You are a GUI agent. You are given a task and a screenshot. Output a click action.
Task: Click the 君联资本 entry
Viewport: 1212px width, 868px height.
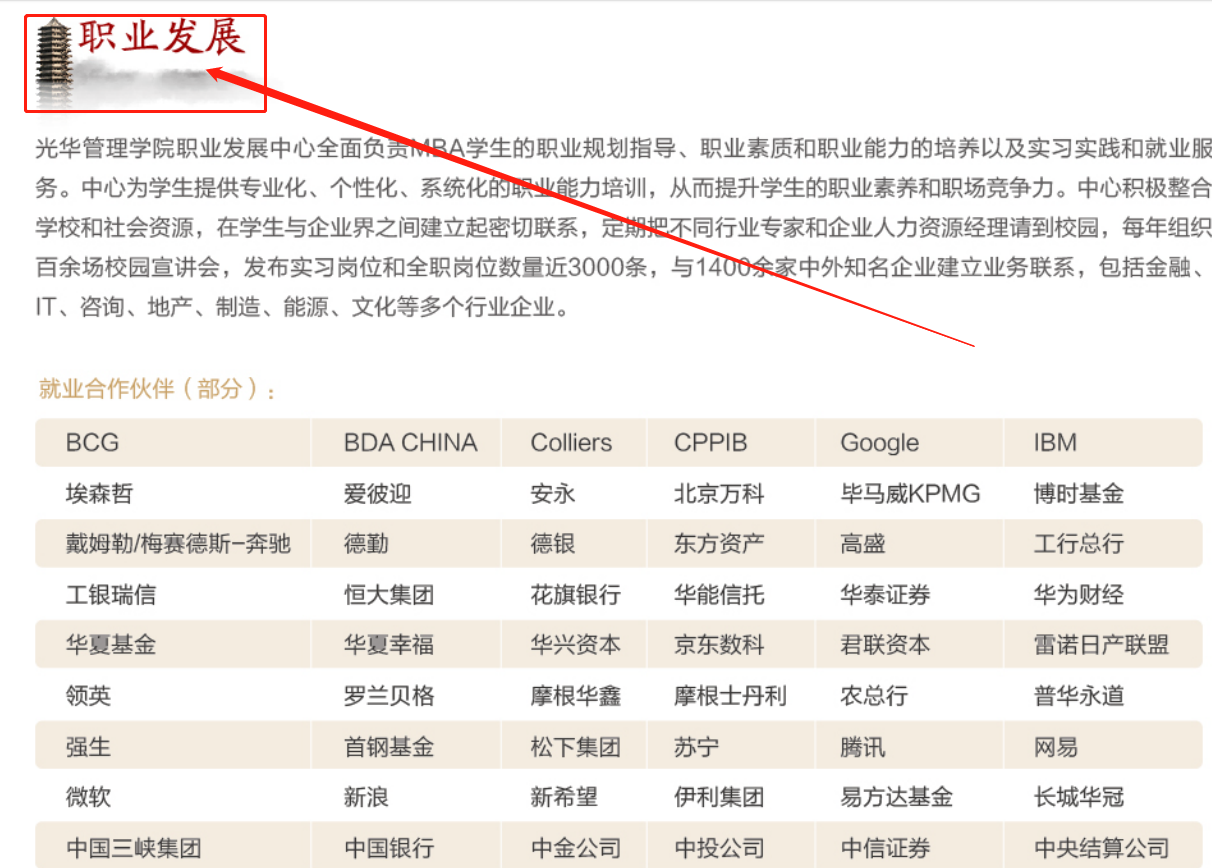coord(886,645)
